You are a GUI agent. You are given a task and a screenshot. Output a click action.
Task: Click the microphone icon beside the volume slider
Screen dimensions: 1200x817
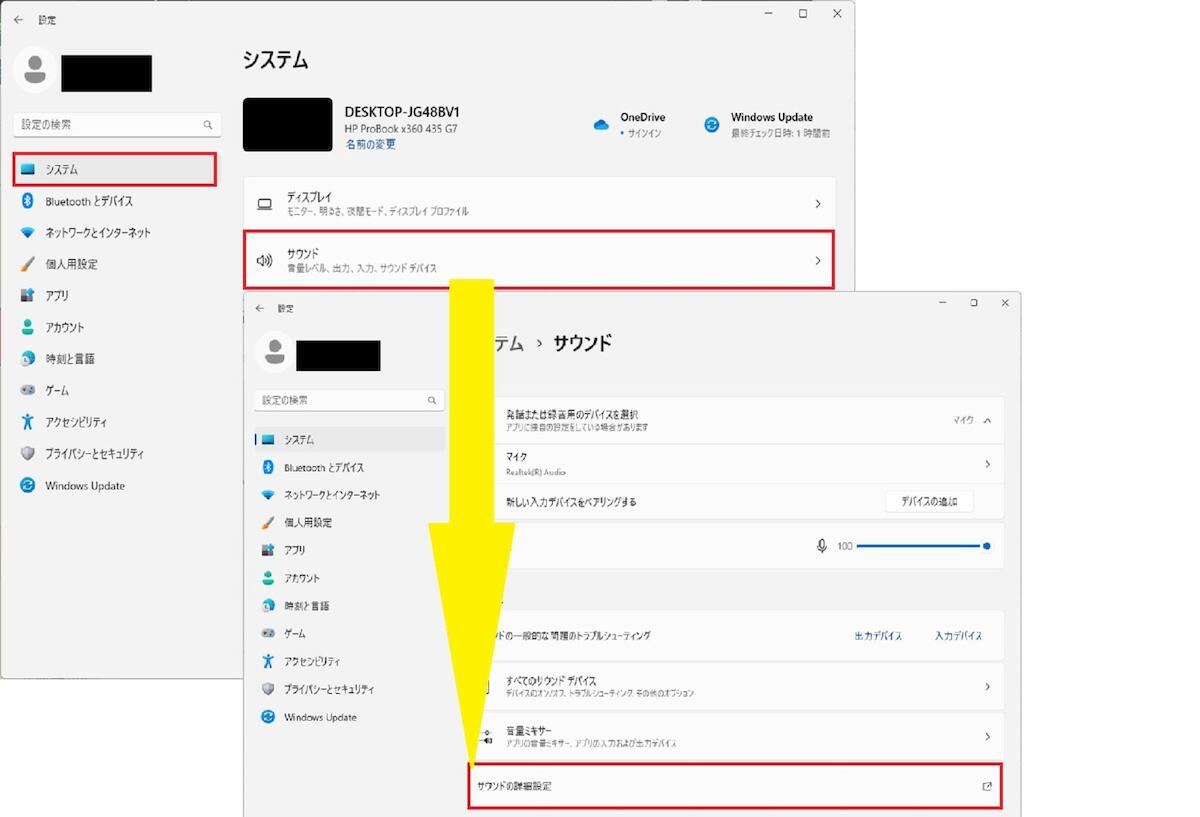click(821, 546)
